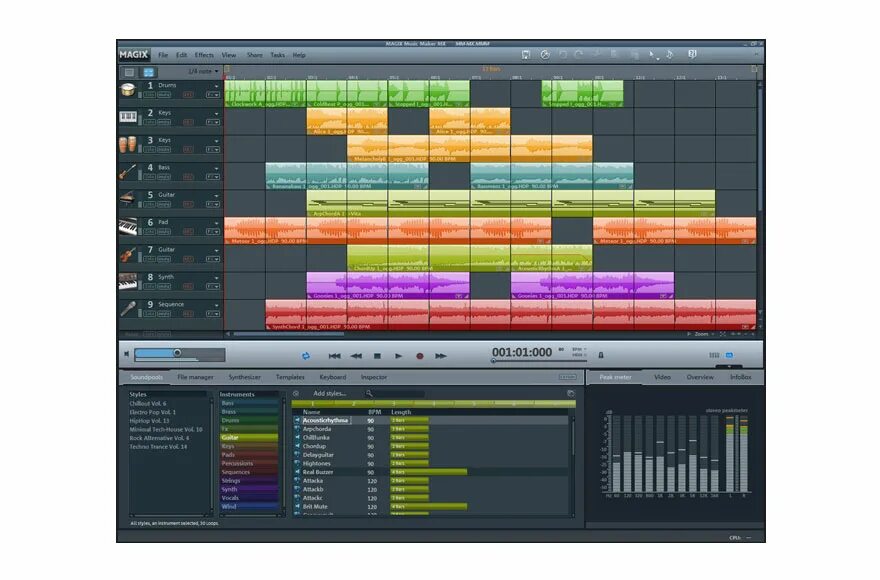The width and height of the screenshot is (880, 580).
Task: Toggle loop playback button
Action: (306, 356)
